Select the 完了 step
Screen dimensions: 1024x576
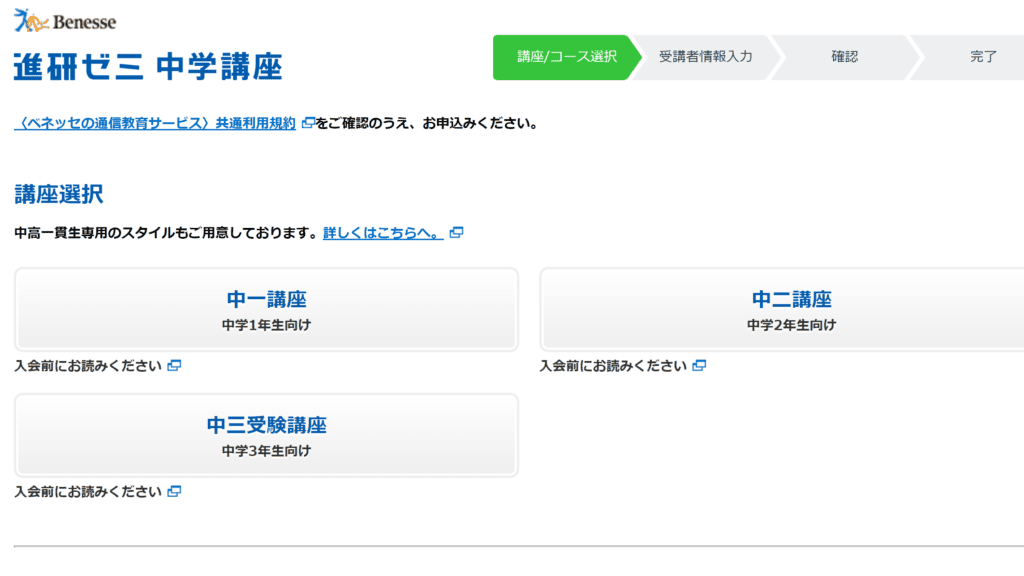pos(983,57)
